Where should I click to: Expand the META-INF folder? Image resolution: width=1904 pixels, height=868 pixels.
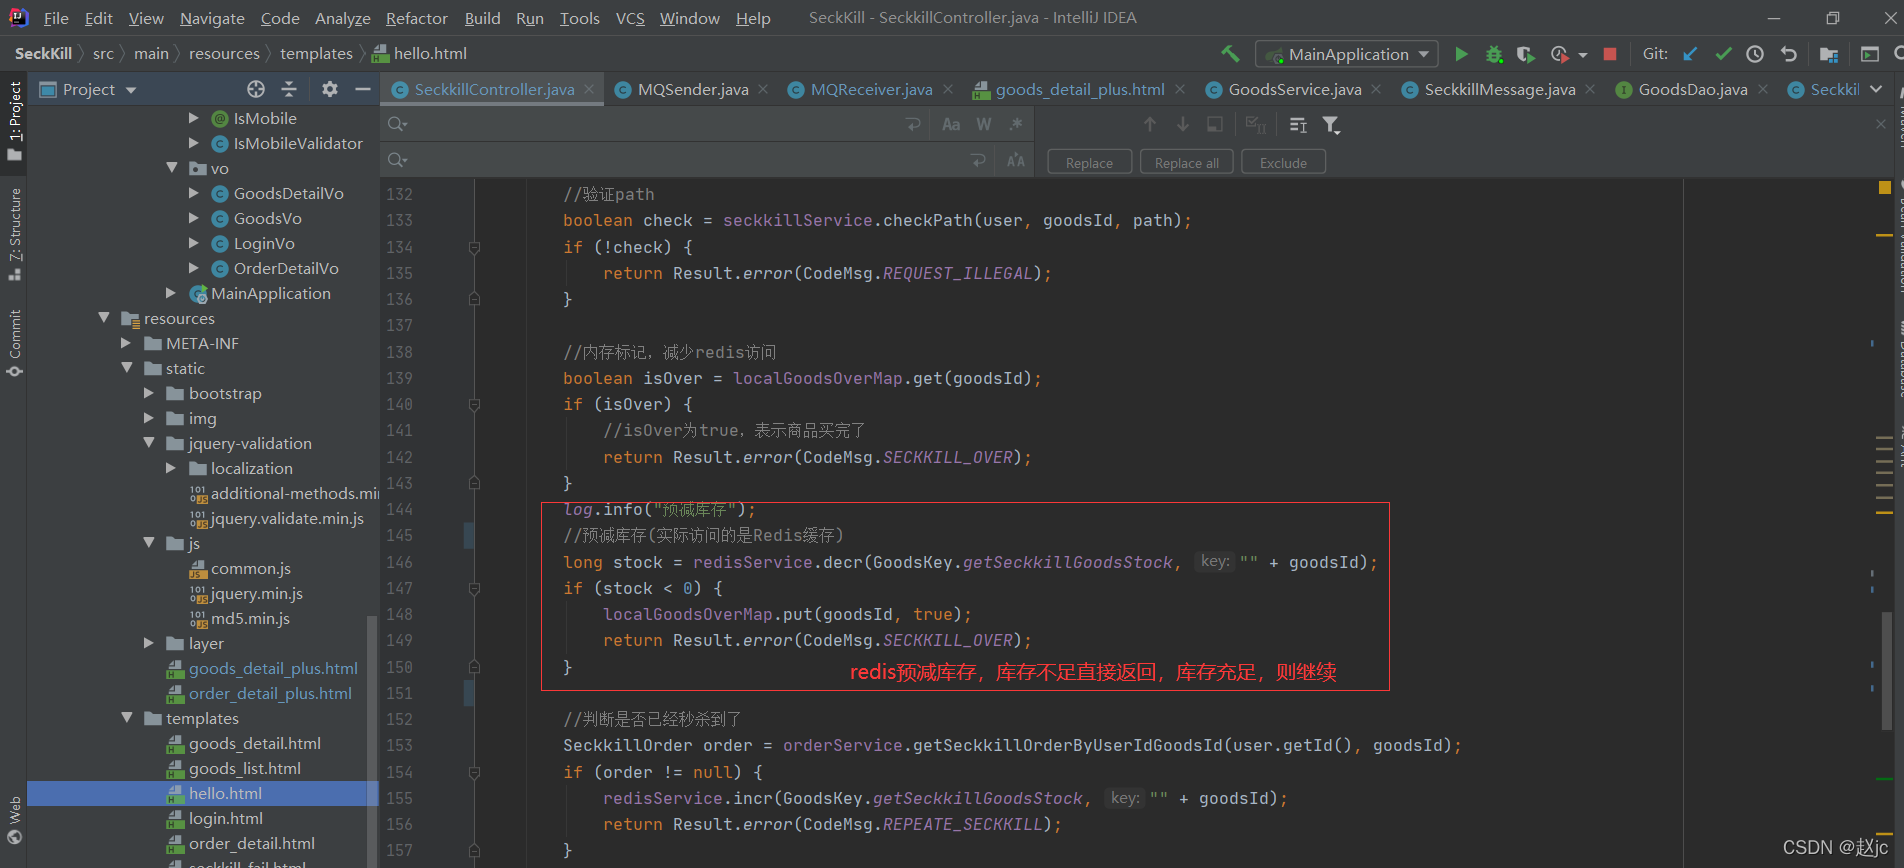coord(126,343)
